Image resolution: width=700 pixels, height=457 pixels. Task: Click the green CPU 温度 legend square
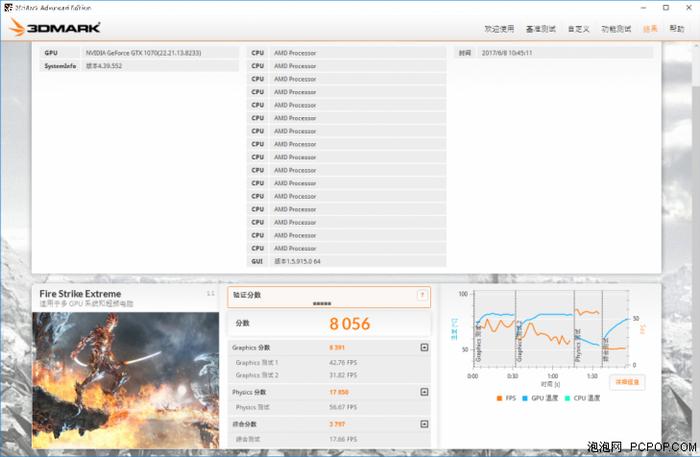click(567, 398)
